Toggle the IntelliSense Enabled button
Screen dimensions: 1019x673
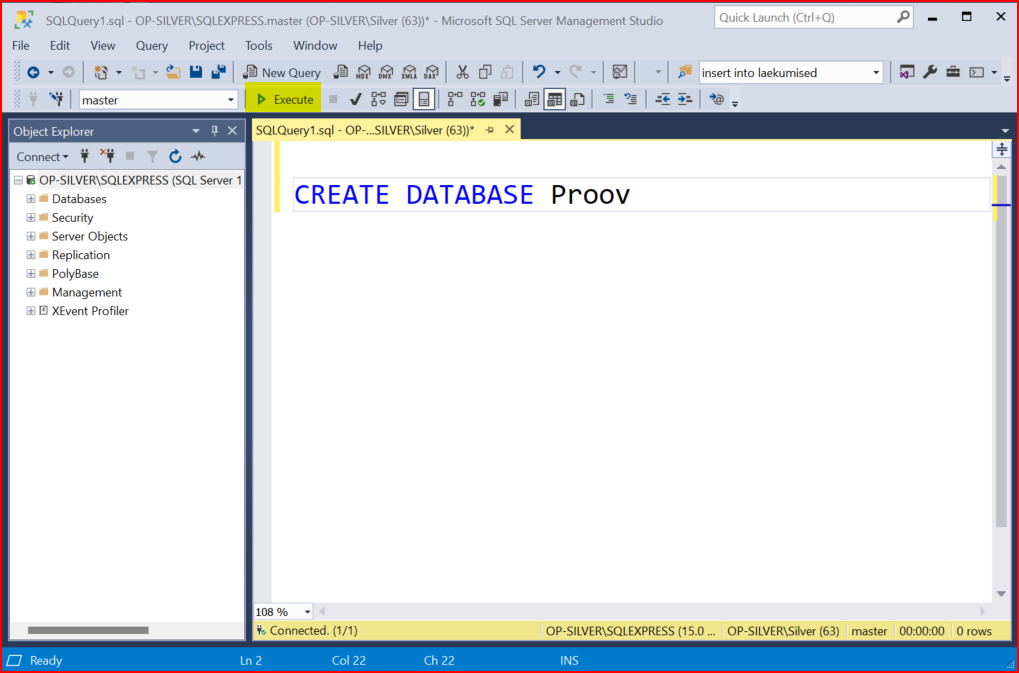(x=424, y=99)
